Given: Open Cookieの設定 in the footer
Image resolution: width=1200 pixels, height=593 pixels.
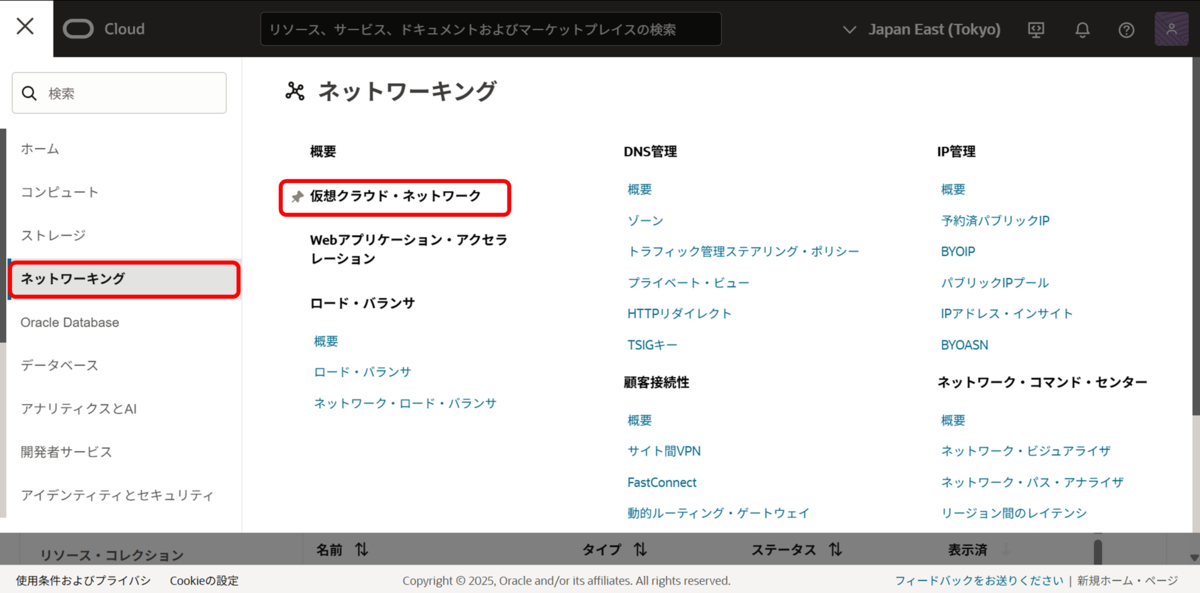Looking at the screenshot, I should [x=204, y=581].
